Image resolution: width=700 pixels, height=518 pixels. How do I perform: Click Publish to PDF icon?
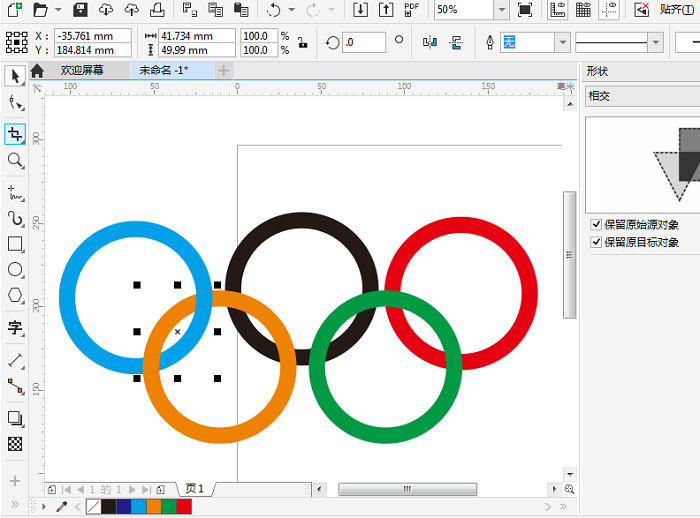point(412,10)
